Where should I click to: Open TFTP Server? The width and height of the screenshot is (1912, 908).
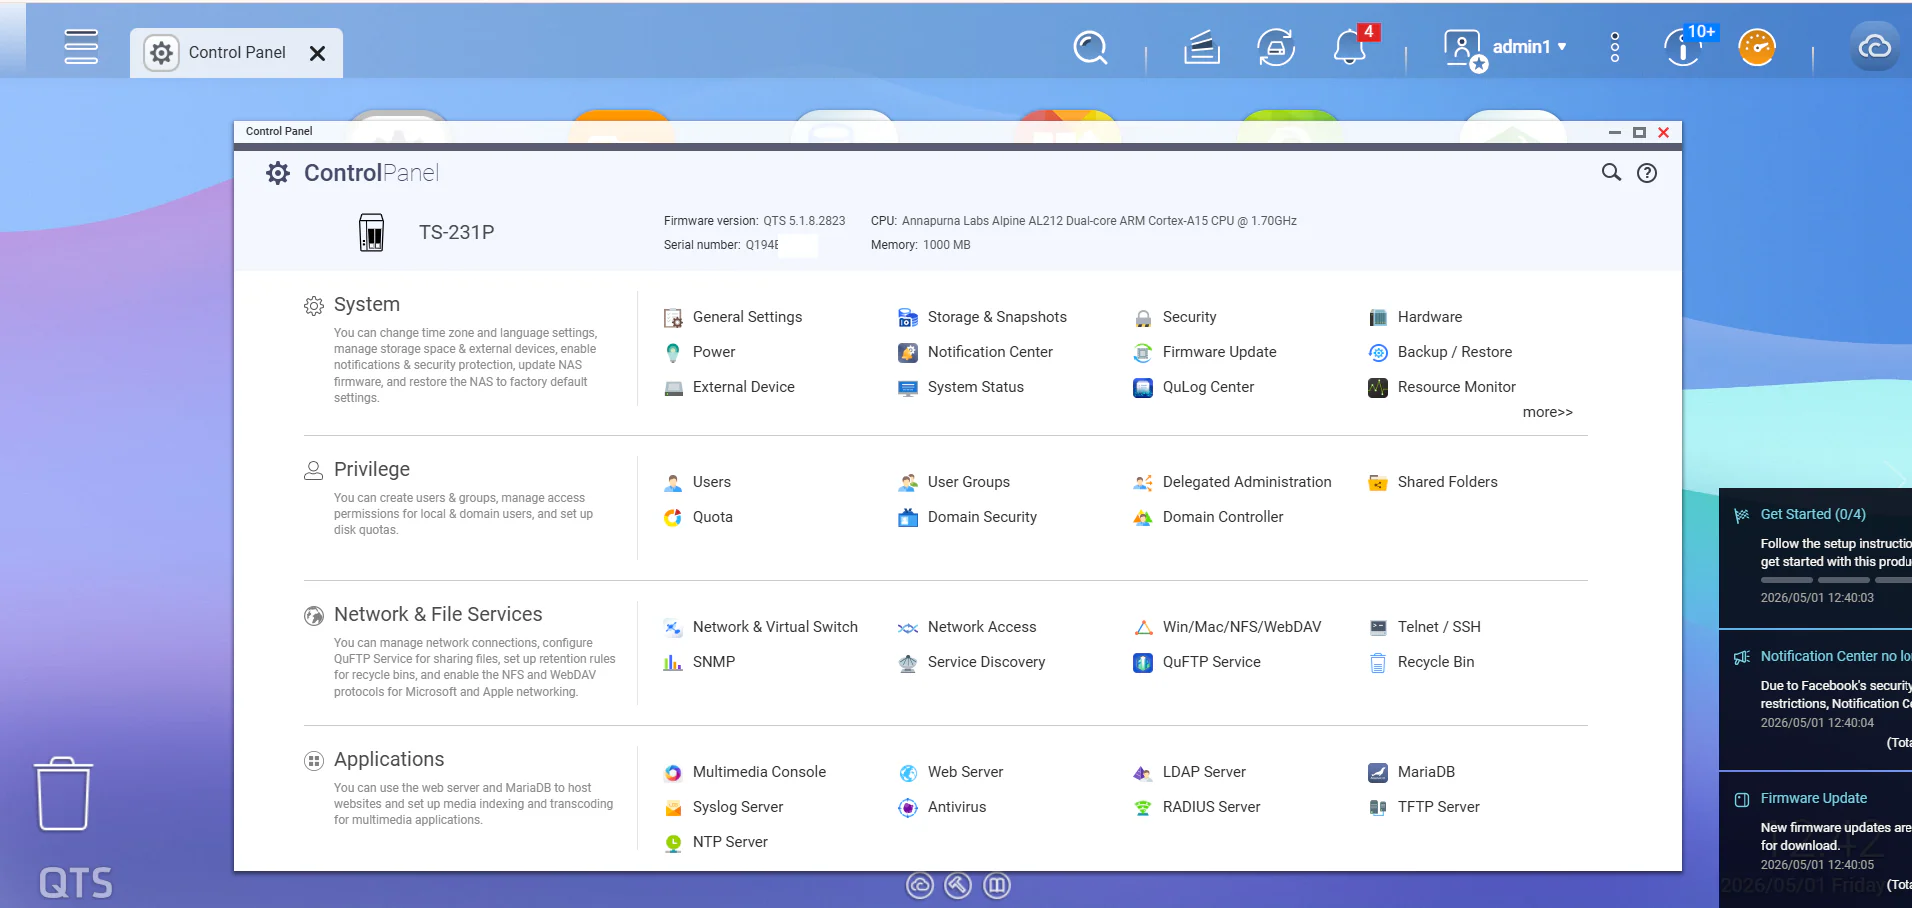1424,807
